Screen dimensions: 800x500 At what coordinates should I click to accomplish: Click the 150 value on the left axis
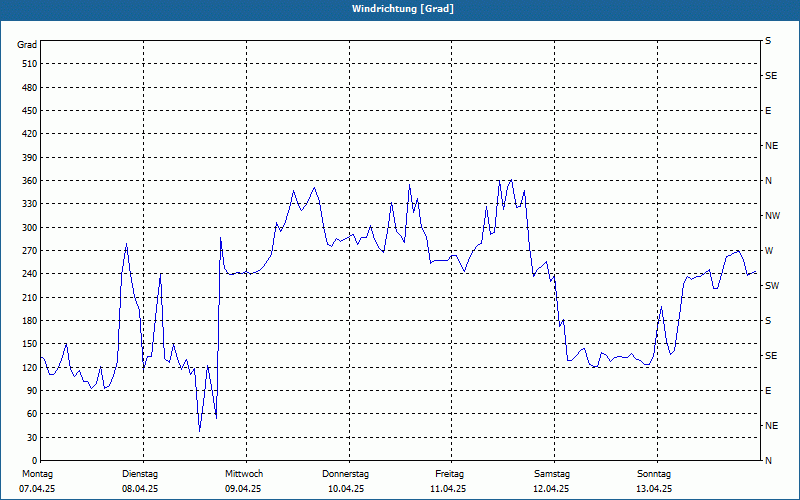click(30, 344)
